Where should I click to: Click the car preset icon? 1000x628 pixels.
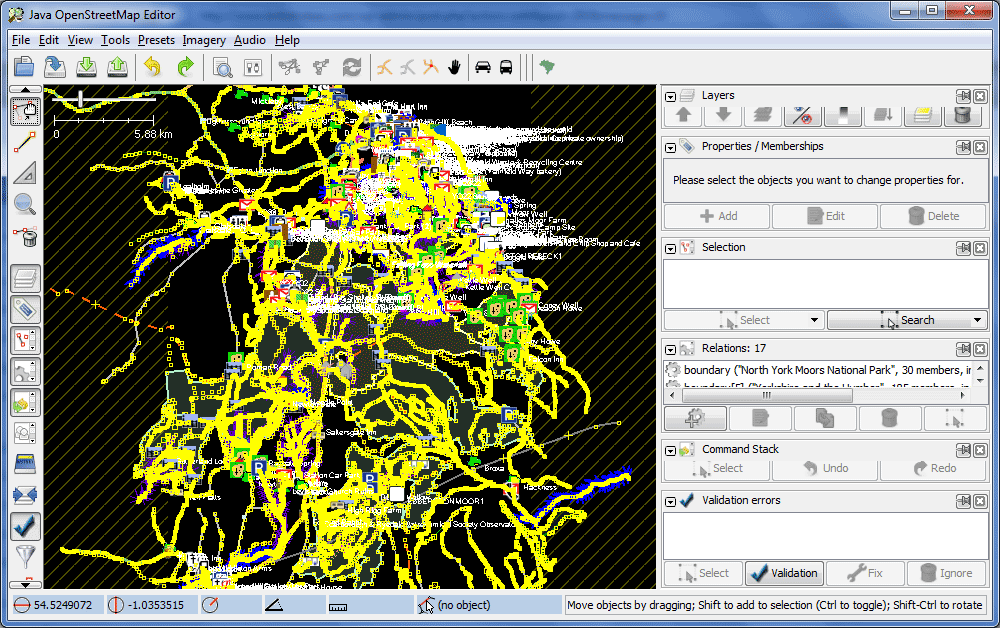tap(483, 66)
